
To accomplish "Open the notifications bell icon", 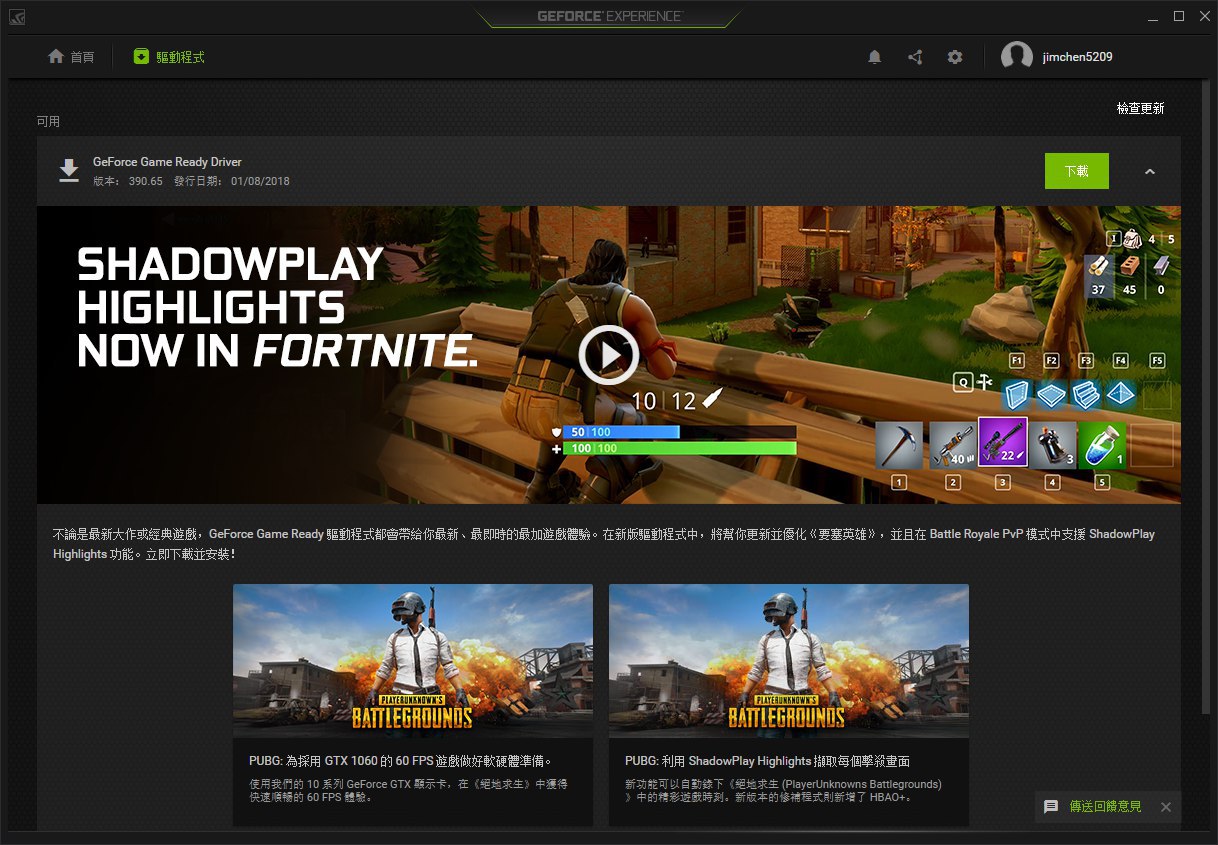I will (x=874, y=57).
